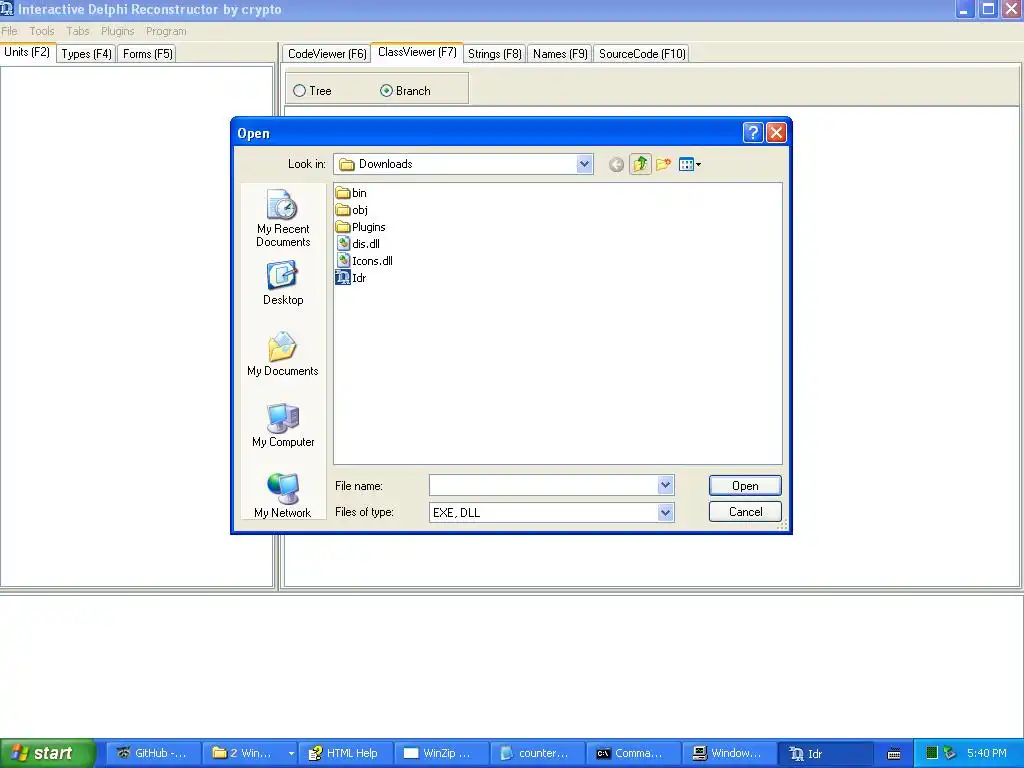Switch to WinZip taskbar window
The height and width of the screenshot is (768, 1024).
click(x=441, y=753)
